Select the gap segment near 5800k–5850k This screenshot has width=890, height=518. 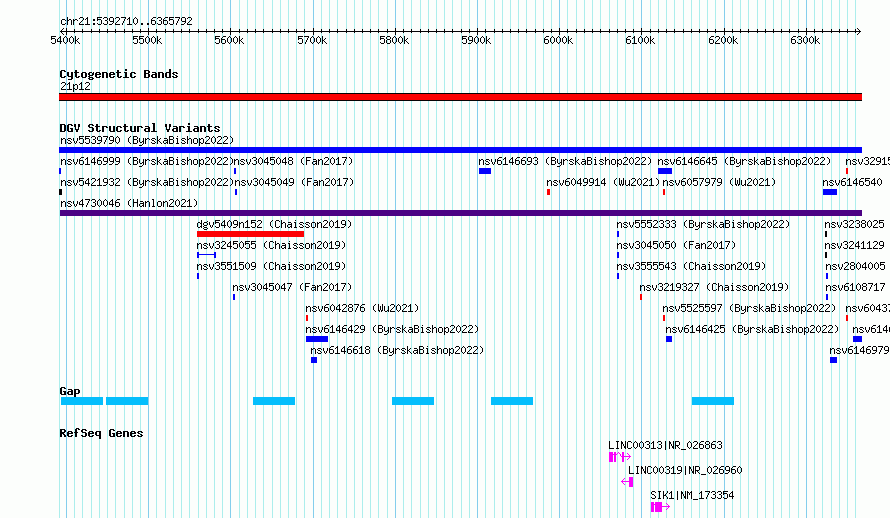413,401
